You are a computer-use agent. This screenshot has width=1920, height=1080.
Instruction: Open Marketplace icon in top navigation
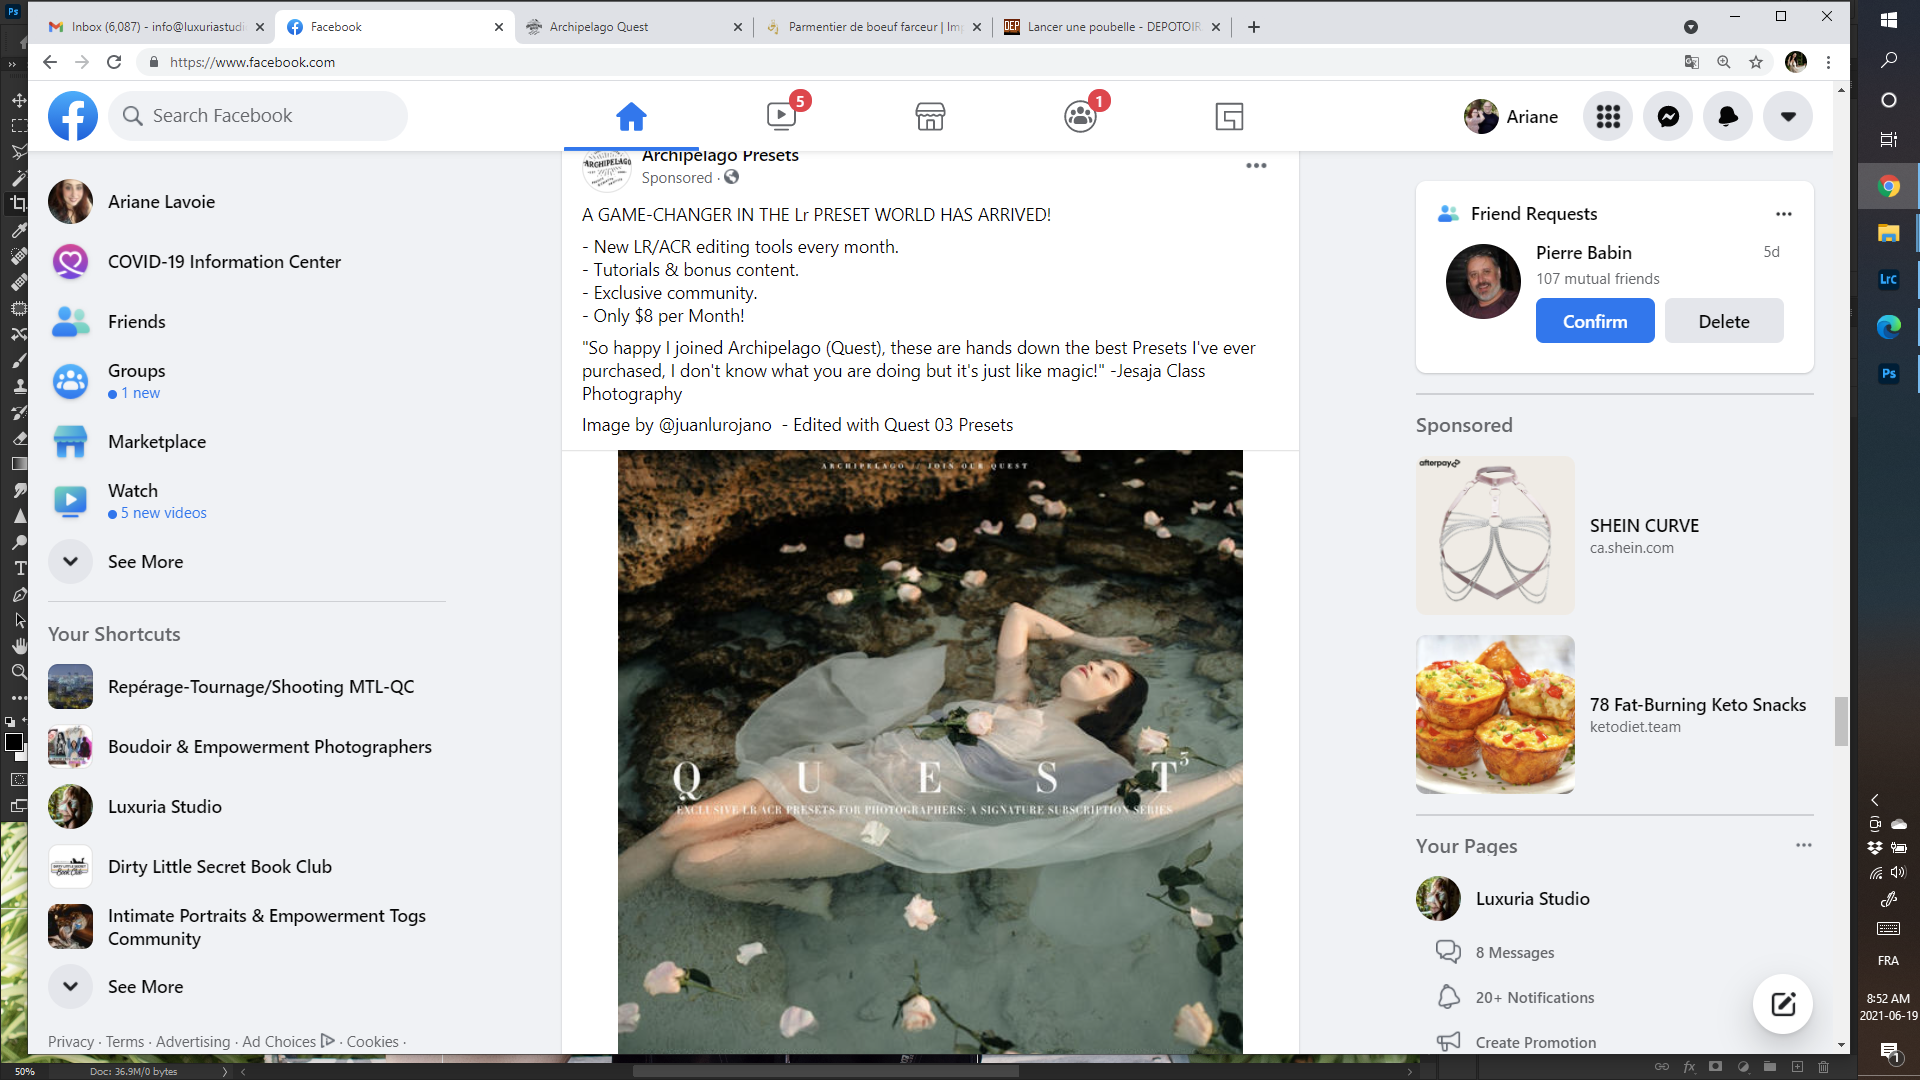click(x=930, y=117)
